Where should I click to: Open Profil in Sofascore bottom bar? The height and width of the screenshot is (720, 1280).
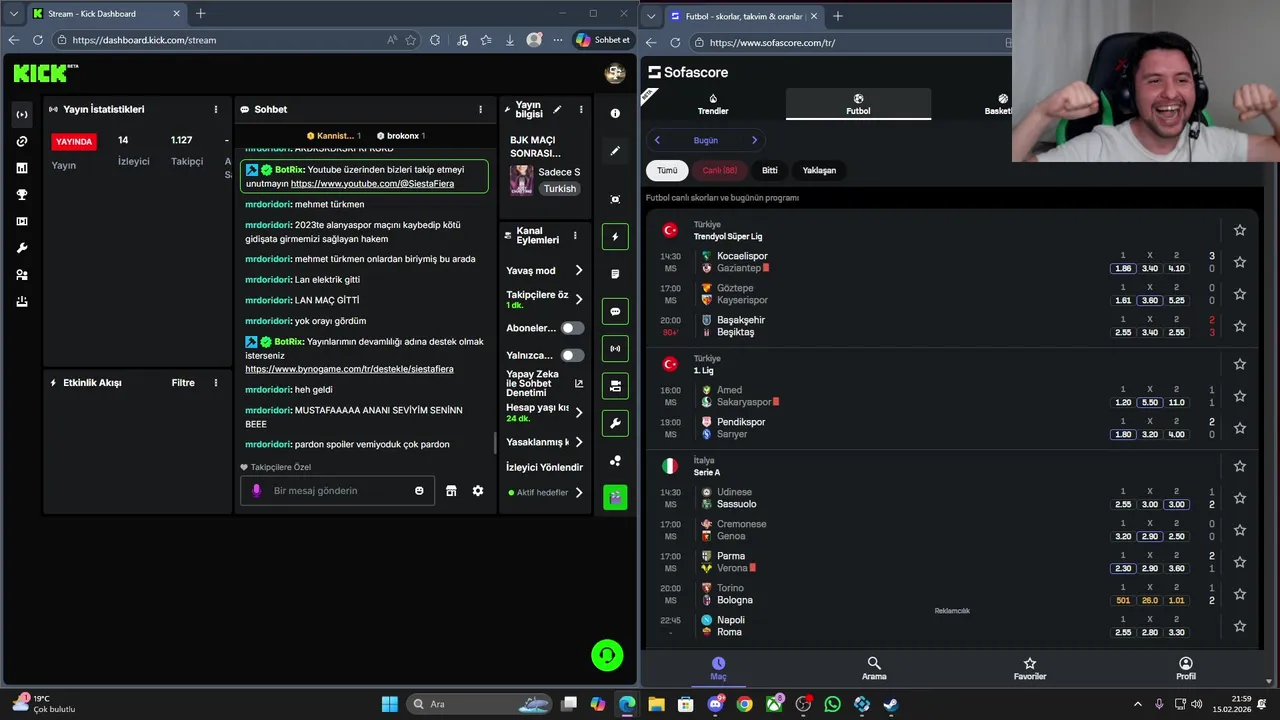click(1185, 669)
